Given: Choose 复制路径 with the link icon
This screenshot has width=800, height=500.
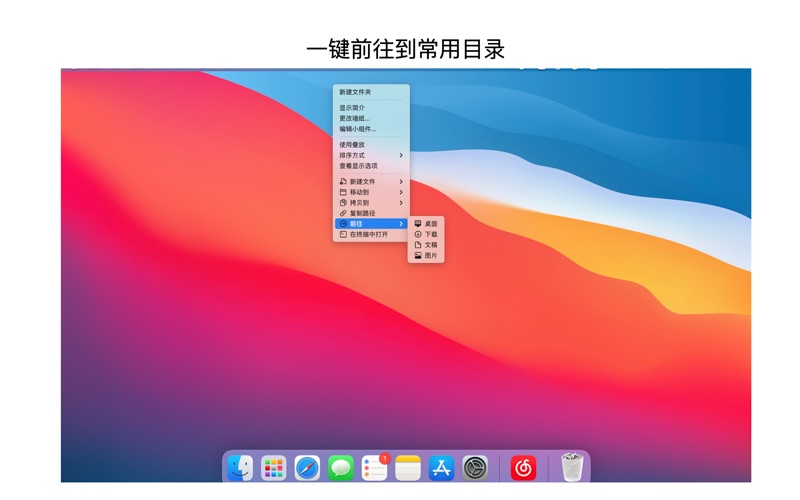Looking at the screenshot, I should coord(371,213).
